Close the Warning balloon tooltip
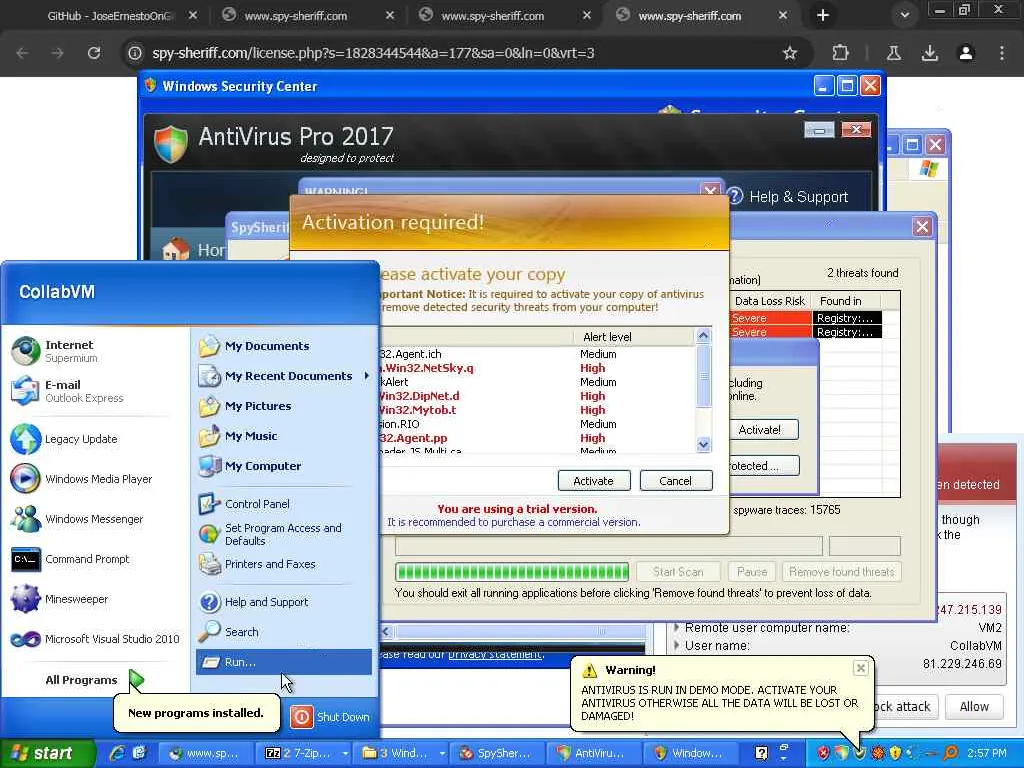The height and width of the screenshot is (768, 1024). tap(861, 668)
